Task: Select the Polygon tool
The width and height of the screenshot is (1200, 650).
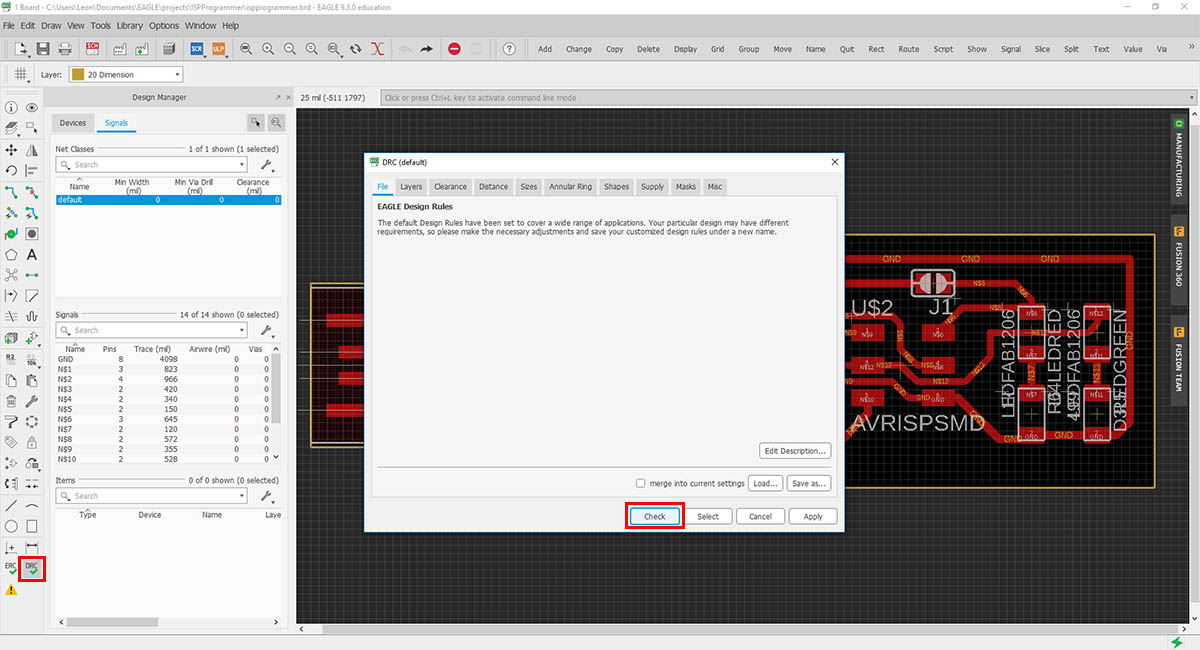Action: (11, 255)
